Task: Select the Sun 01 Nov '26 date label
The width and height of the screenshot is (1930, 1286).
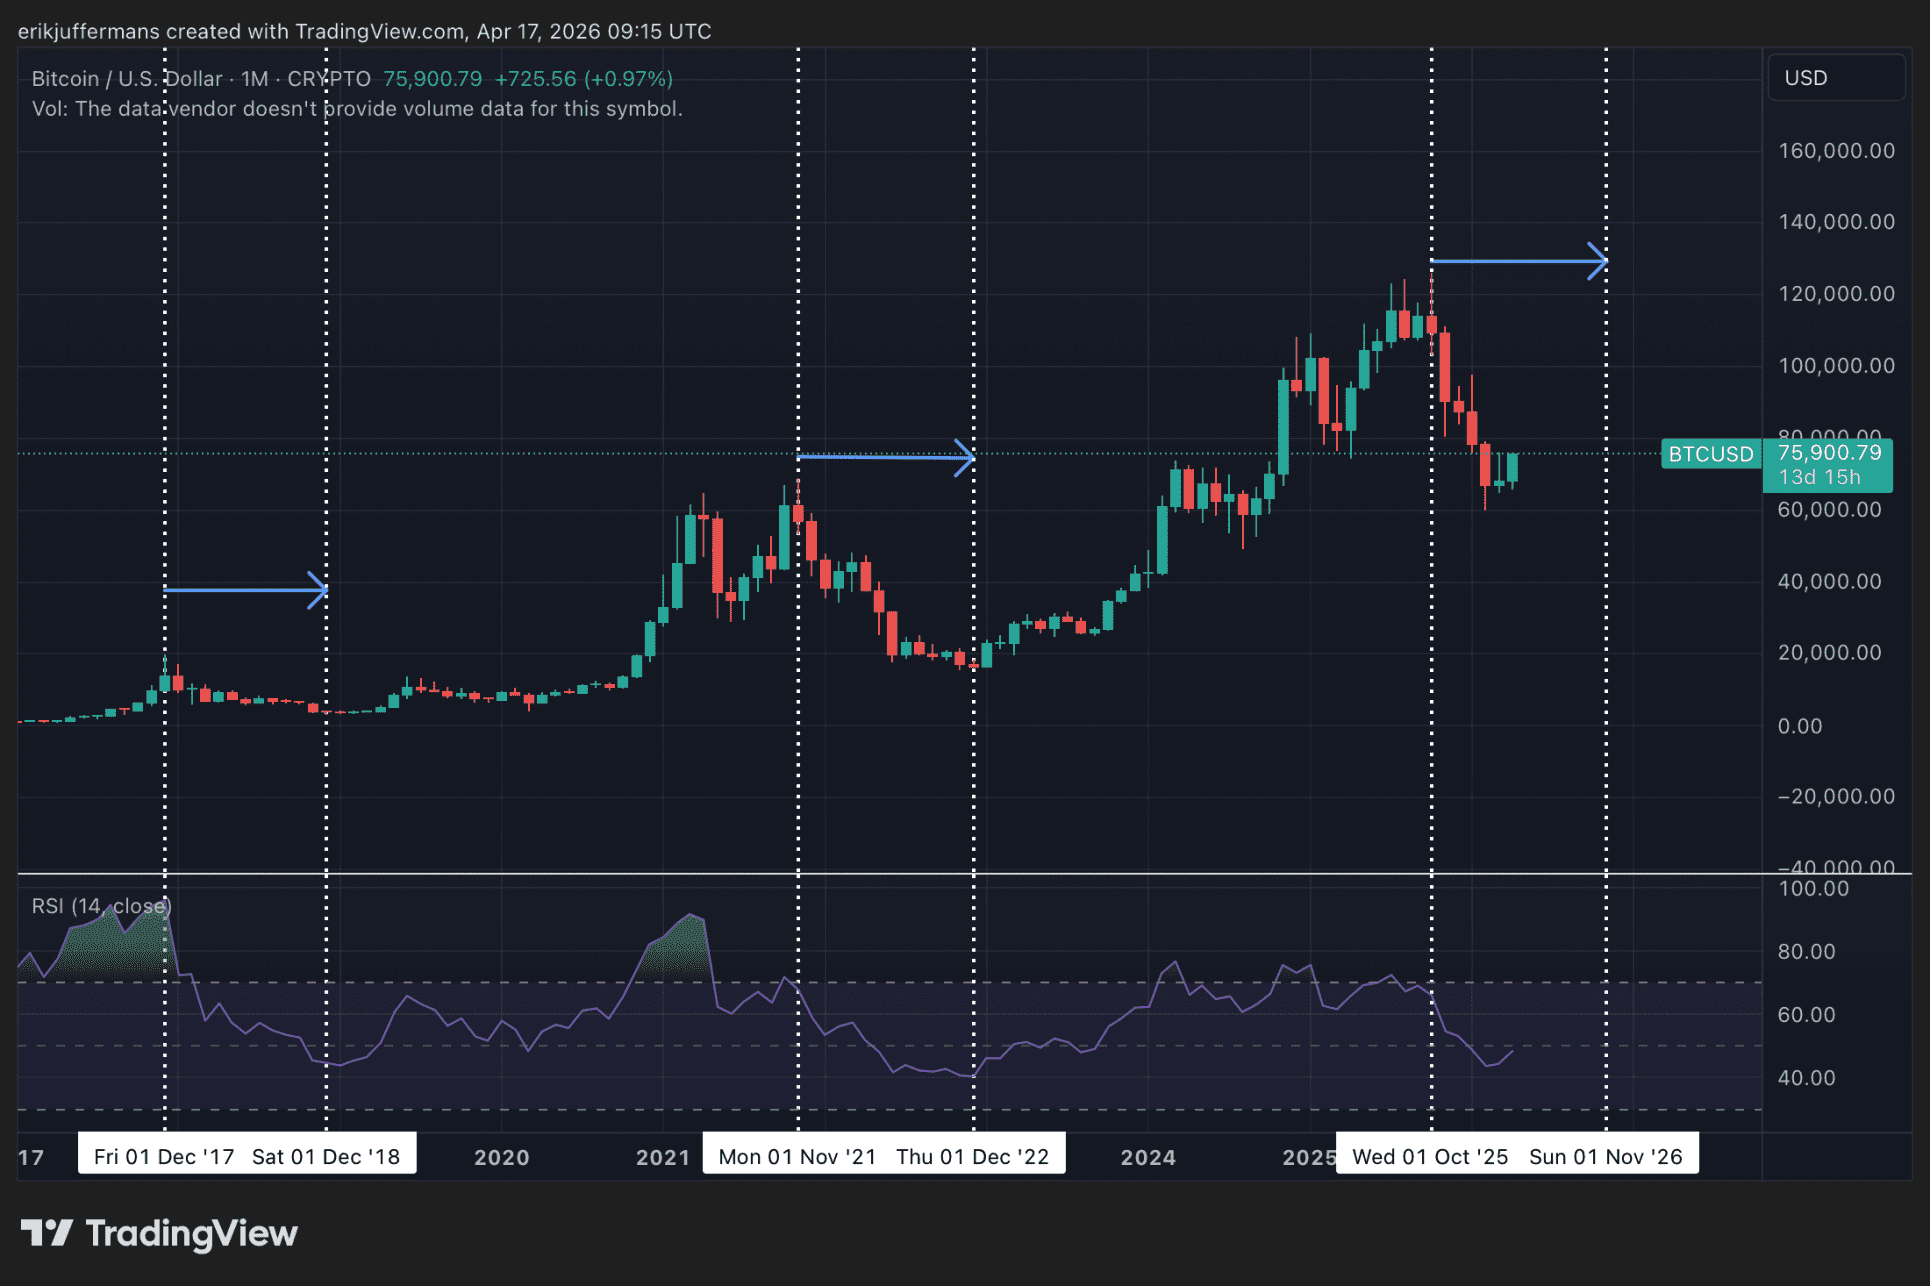Action: (1605, 1157)
